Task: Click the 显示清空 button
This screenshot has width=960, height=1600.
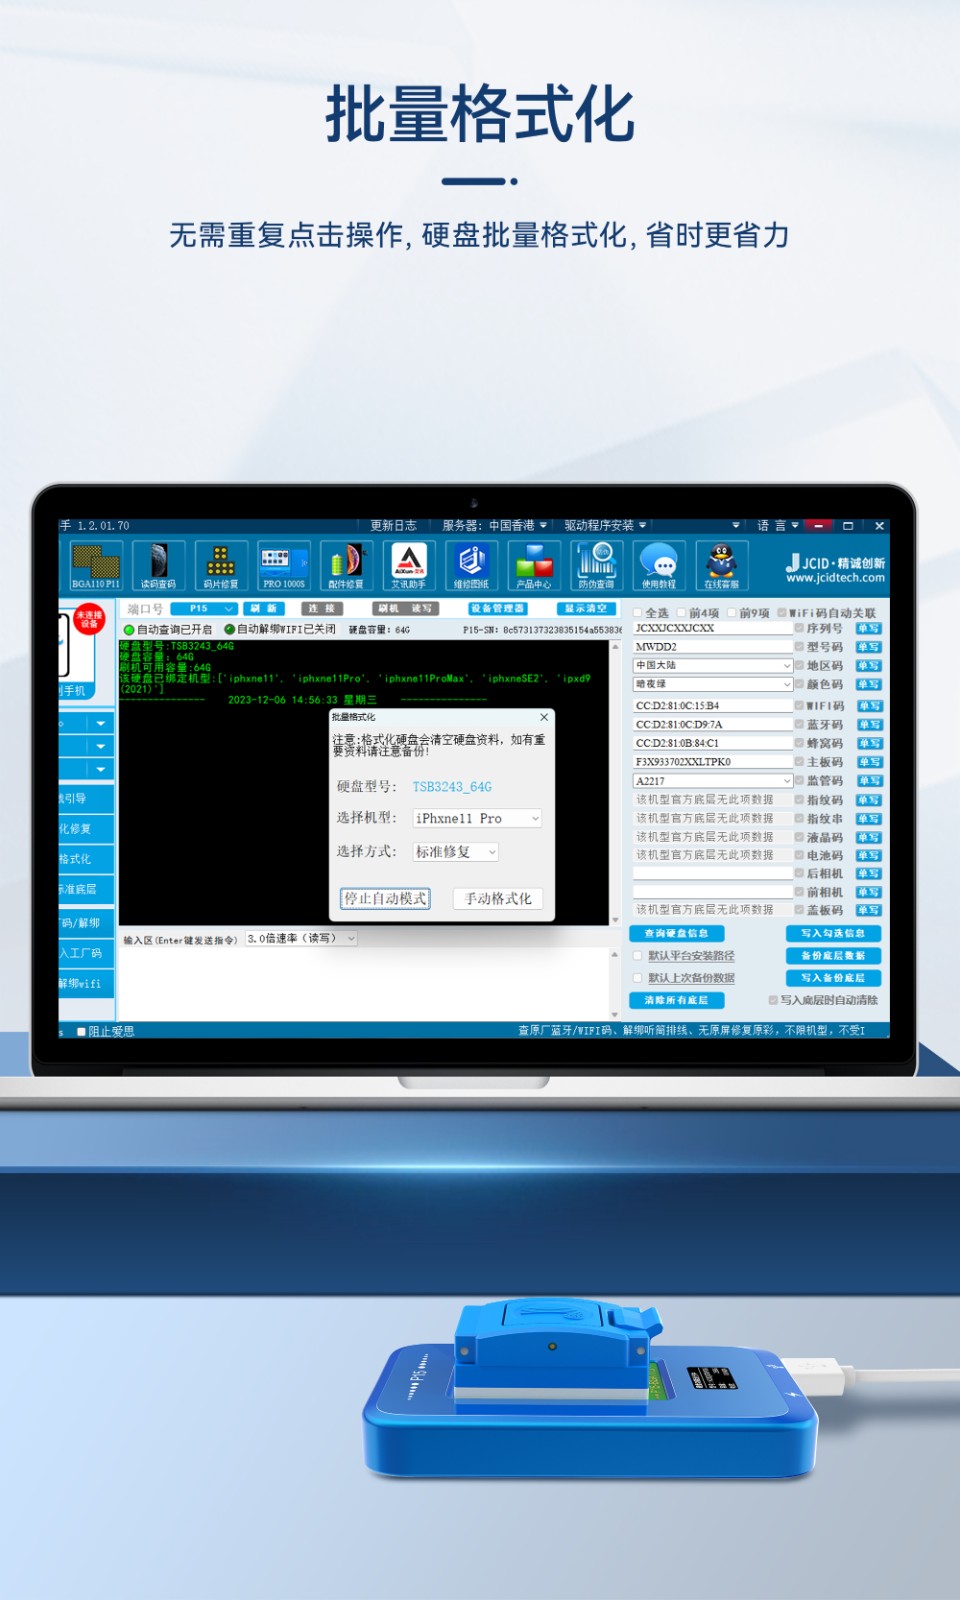Action: pos(586,608)
